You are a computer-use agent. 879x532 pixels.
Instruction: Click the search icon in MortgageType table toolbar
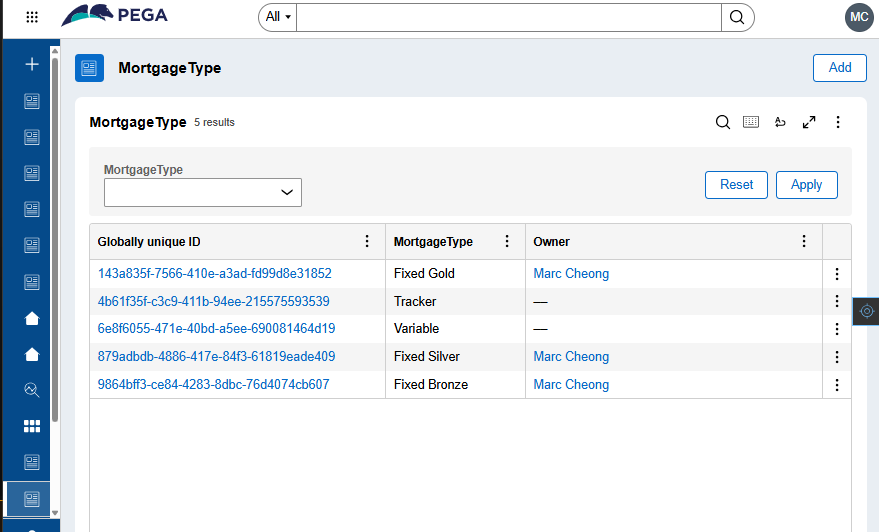pyautogui.click(x=723, y=122)
